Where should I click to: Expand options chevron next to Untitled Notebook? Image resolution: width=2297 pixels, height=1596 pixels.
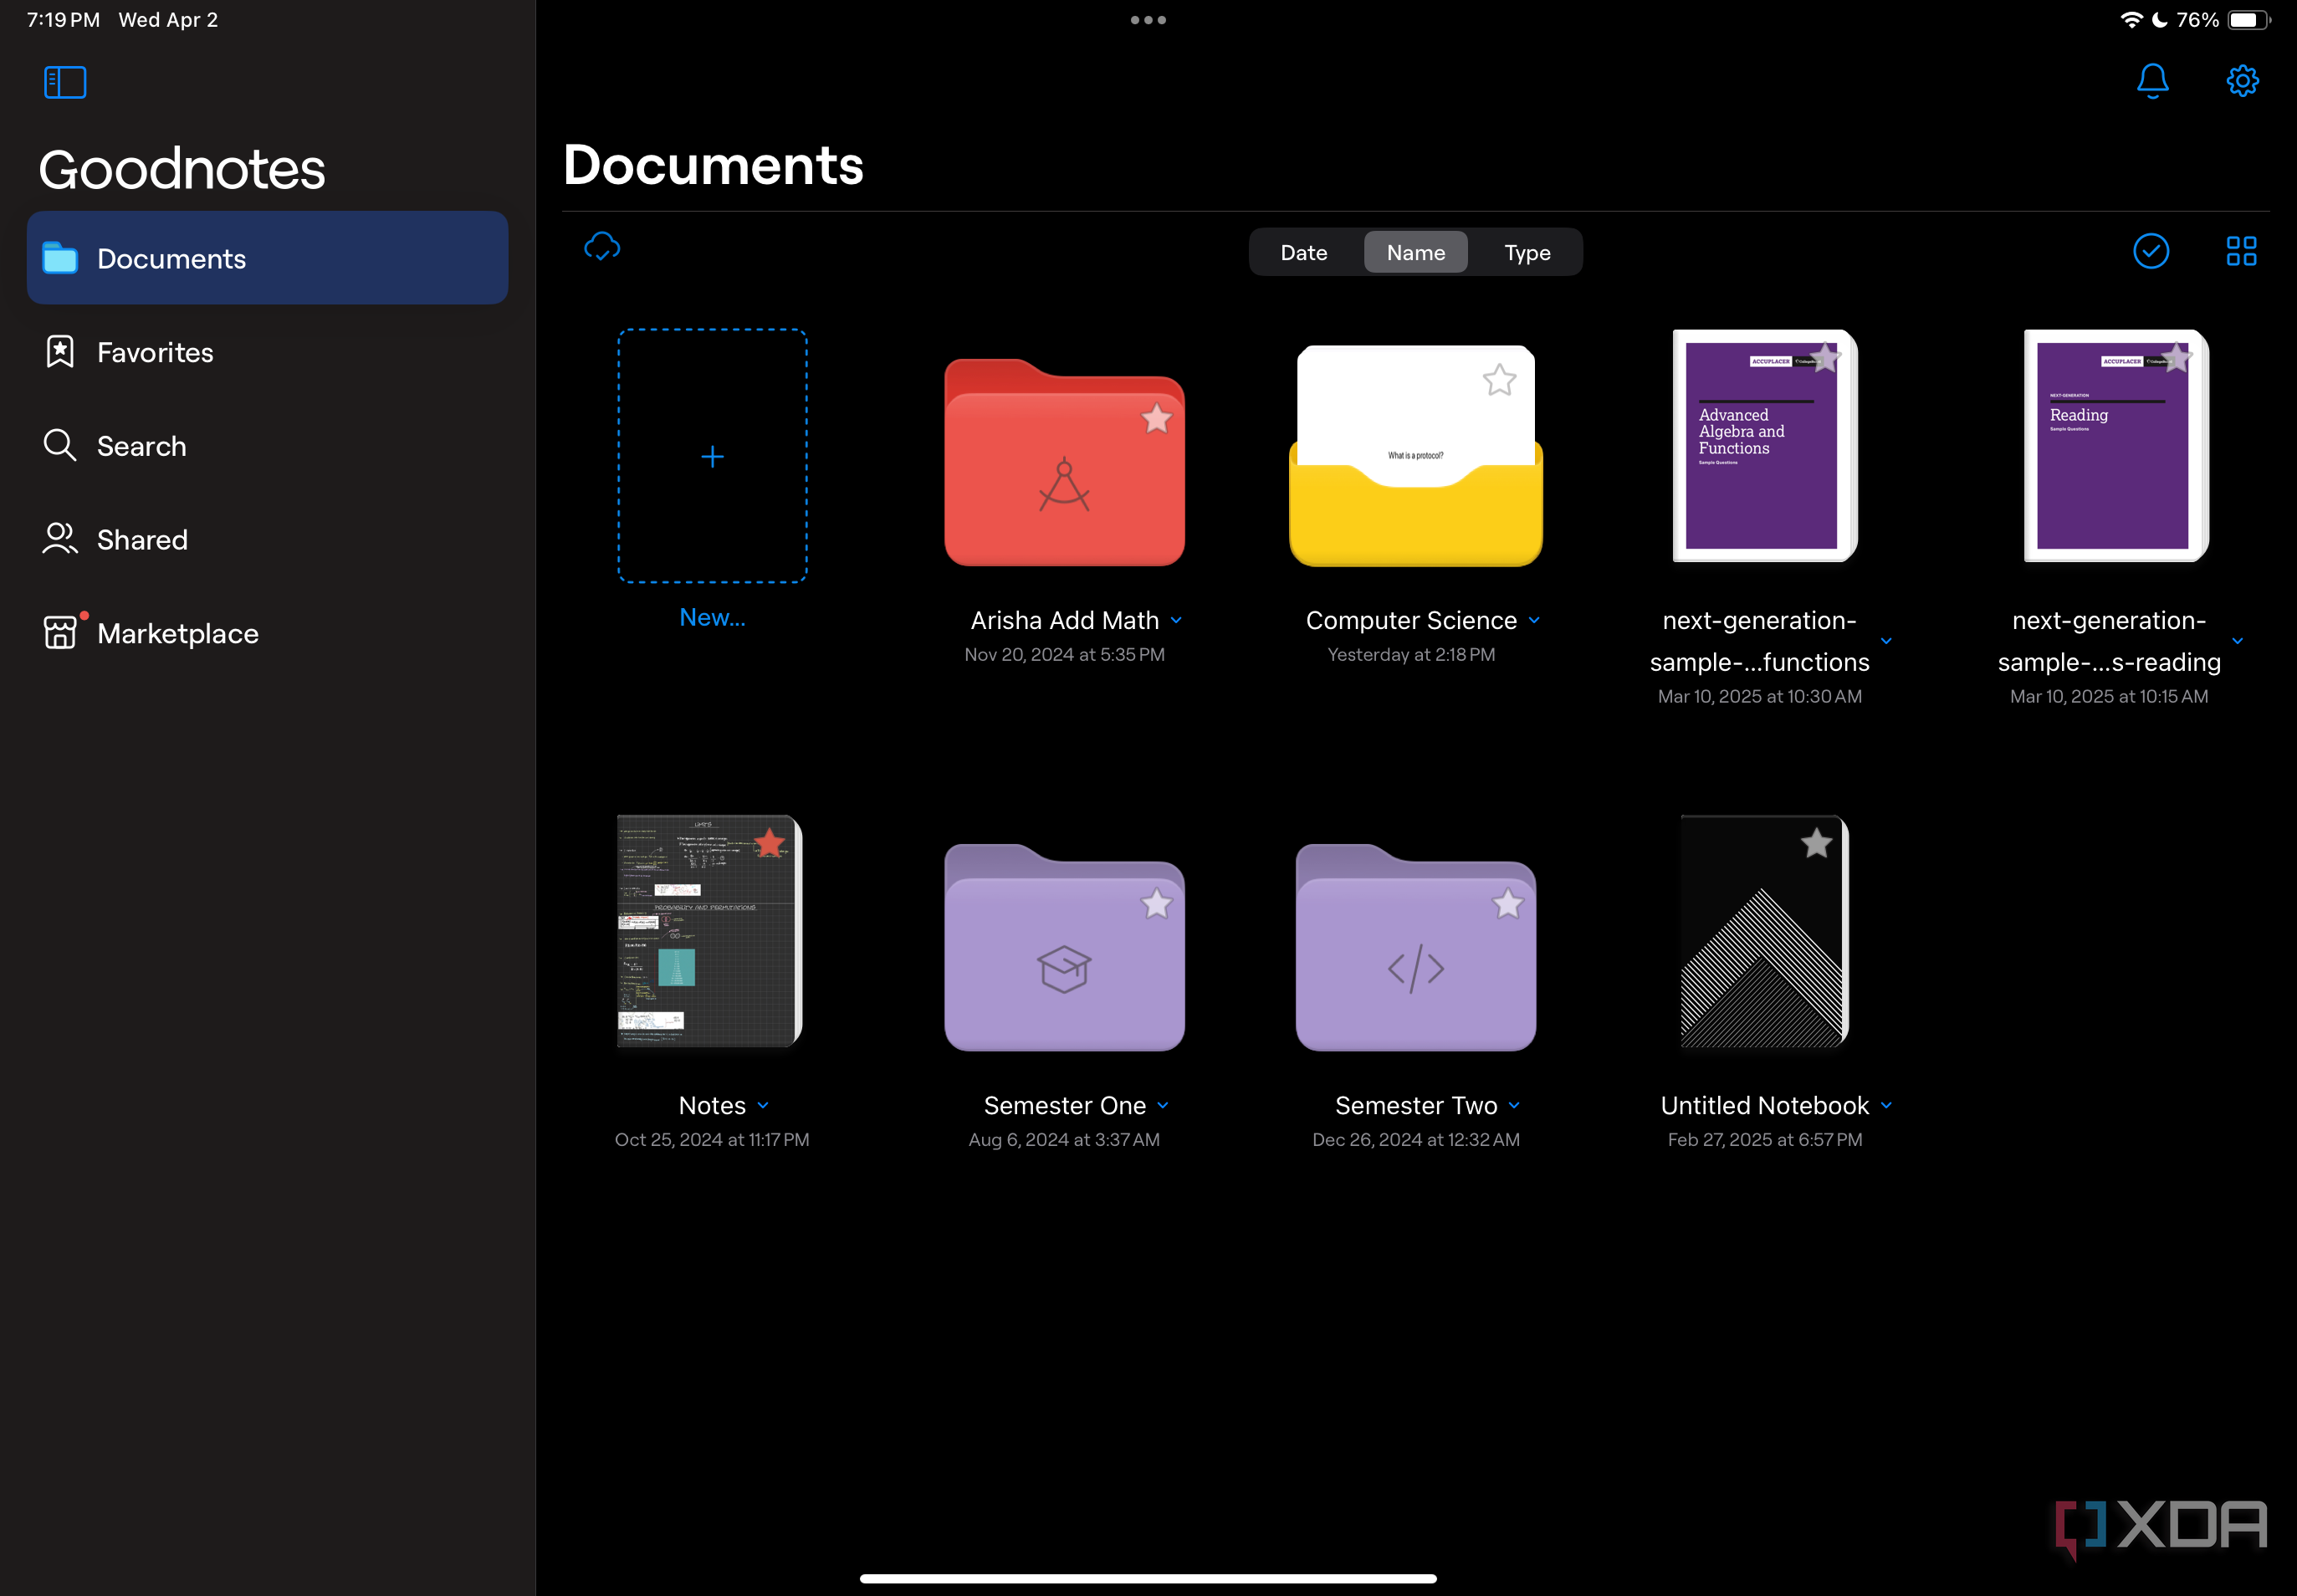point(1886,1106)
